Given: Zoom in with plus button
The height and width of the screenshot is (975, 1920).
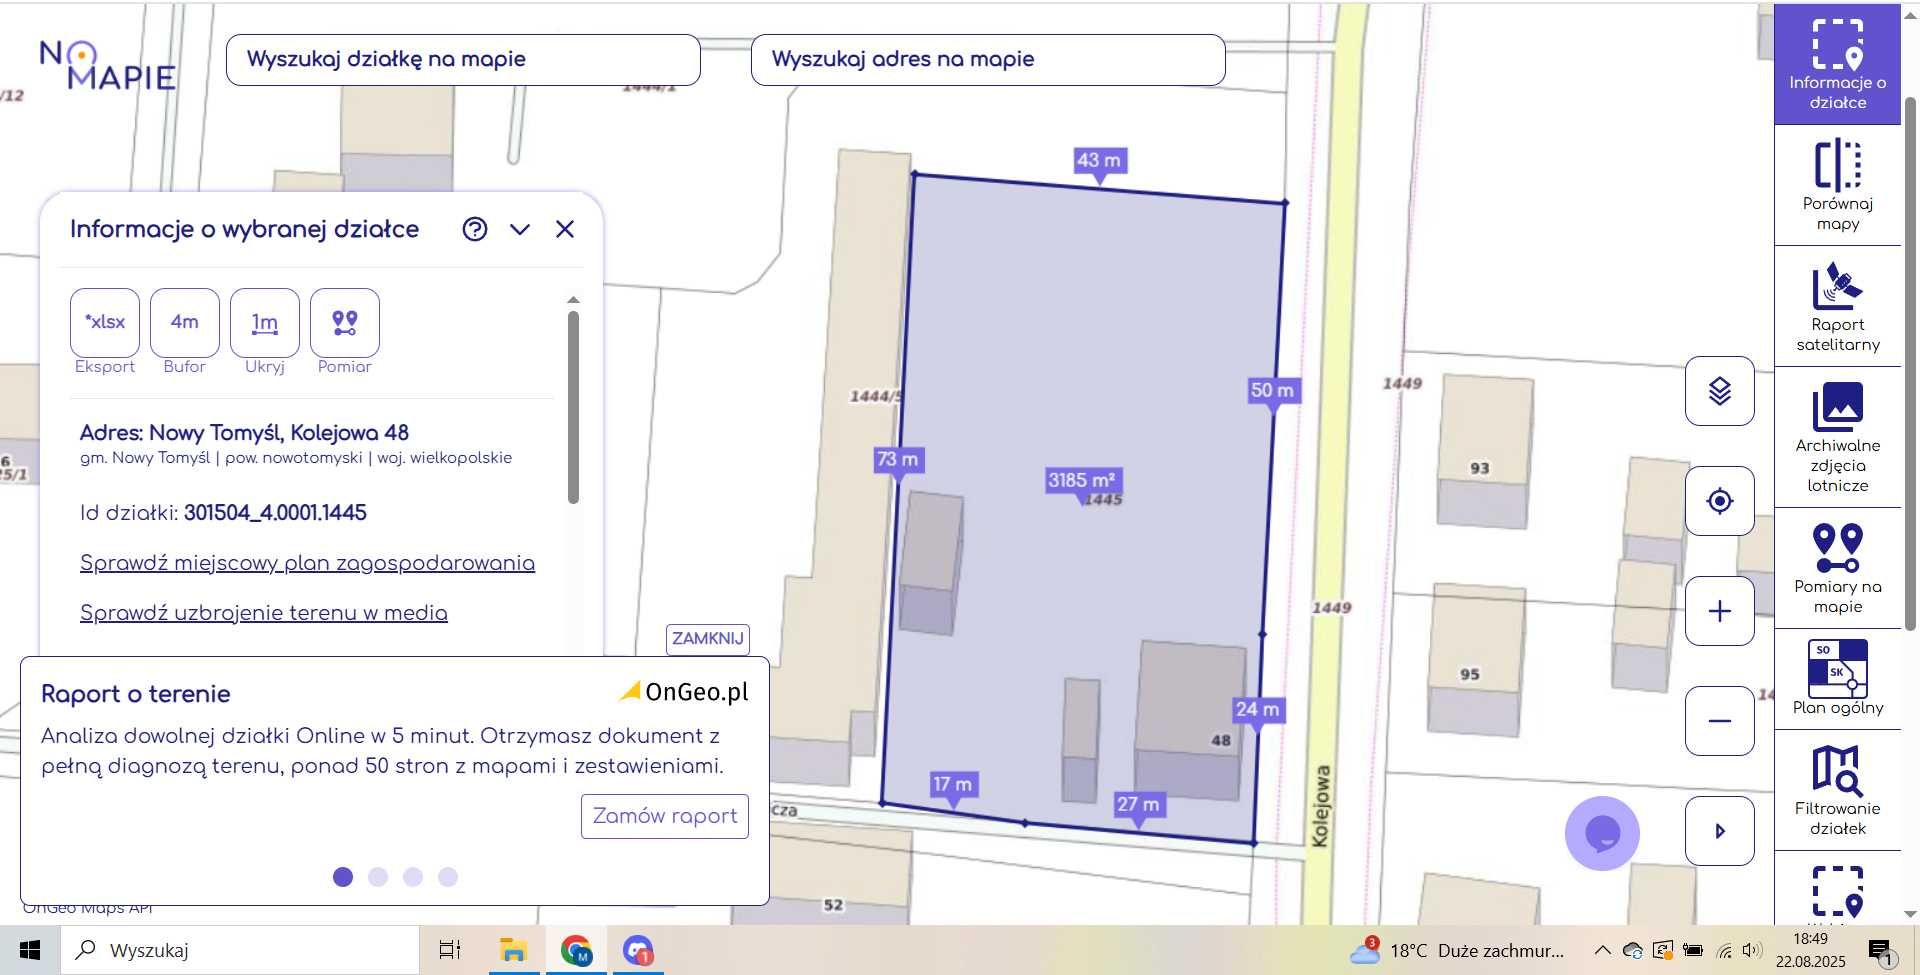Looking at the screenshot, I should click(1719, 611).
